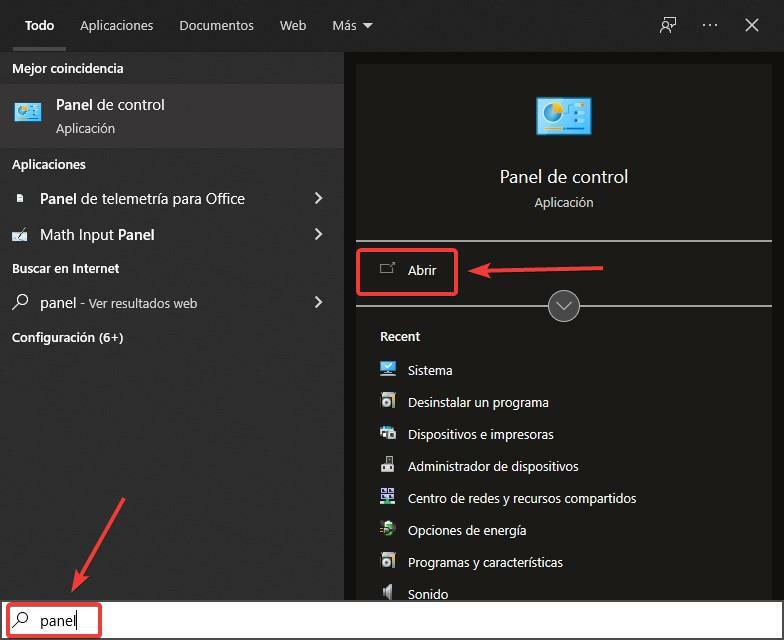Image resolution: width=784 pixels, height=640 pixels.
Task: Open the Configuración (6+) results group
Action: (x=68, y=338)
